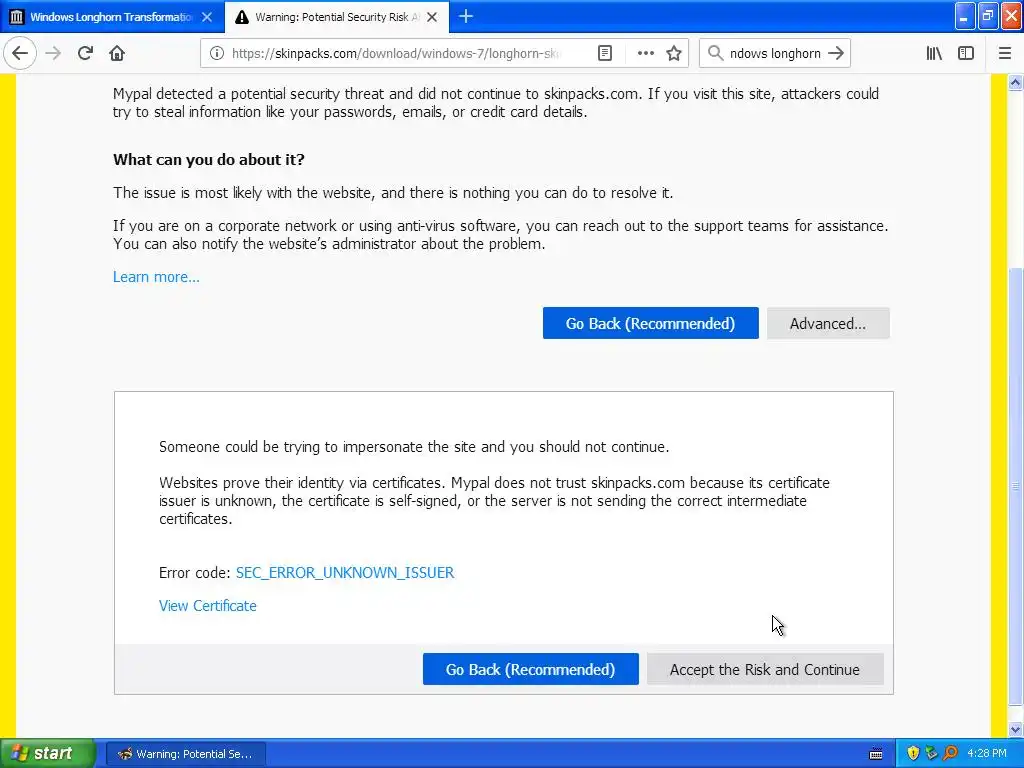
Task: Click the magnifier tray icon
Action: pos(951,754)
